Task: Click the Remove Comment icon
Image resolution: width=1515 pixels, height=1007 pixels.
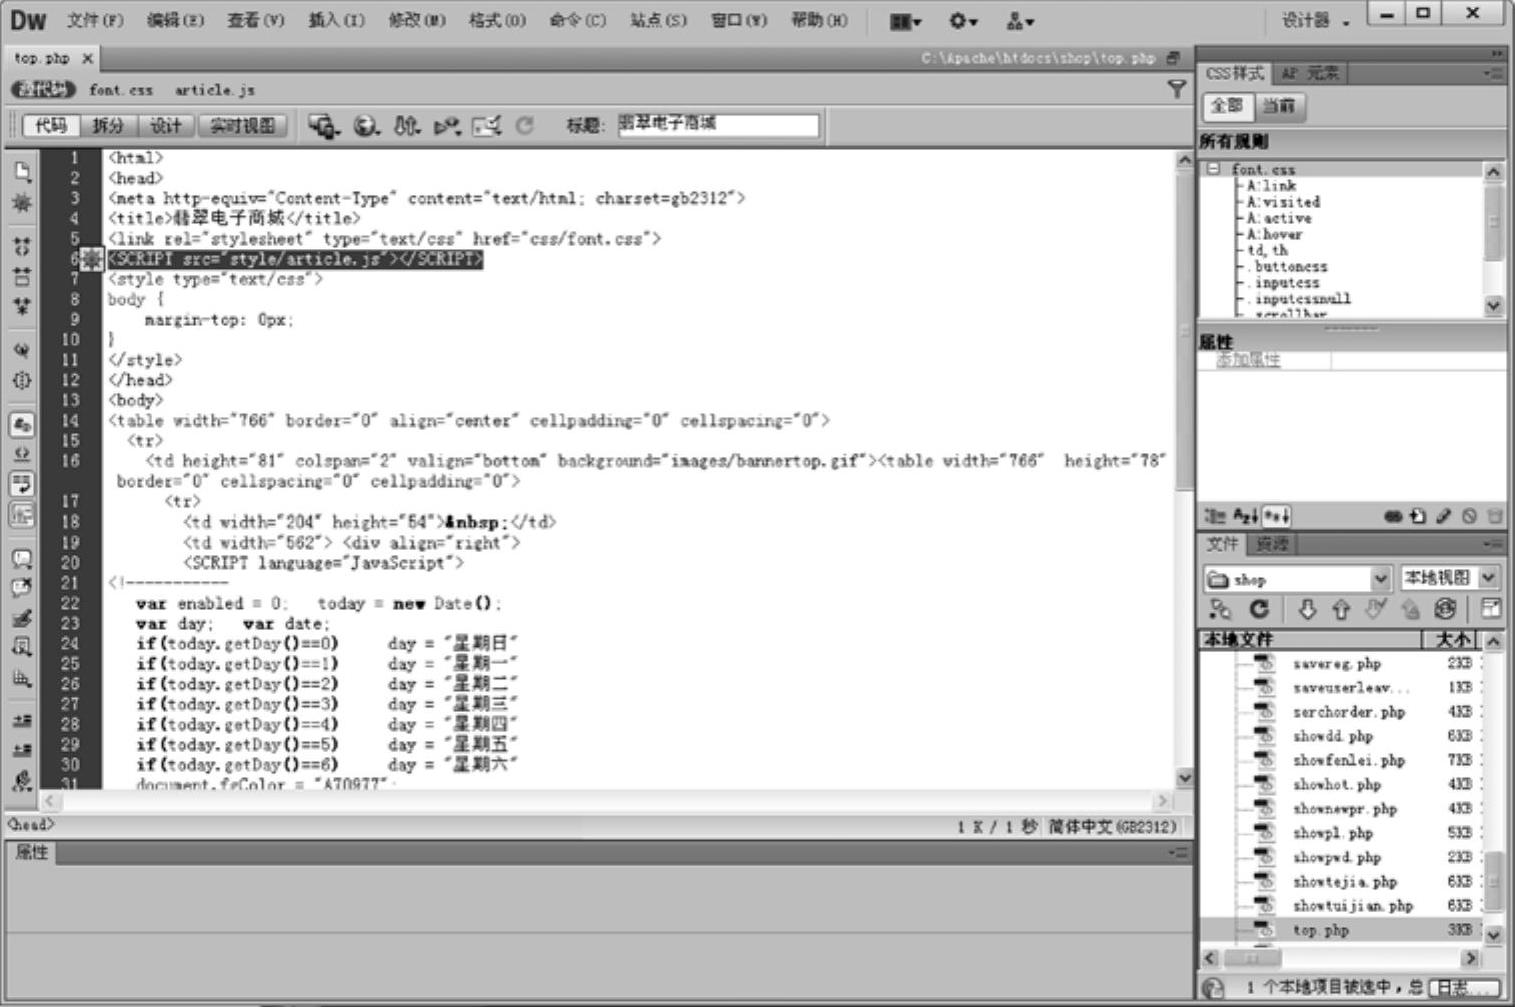Action: pyautogui.click(x=21, y=588)
